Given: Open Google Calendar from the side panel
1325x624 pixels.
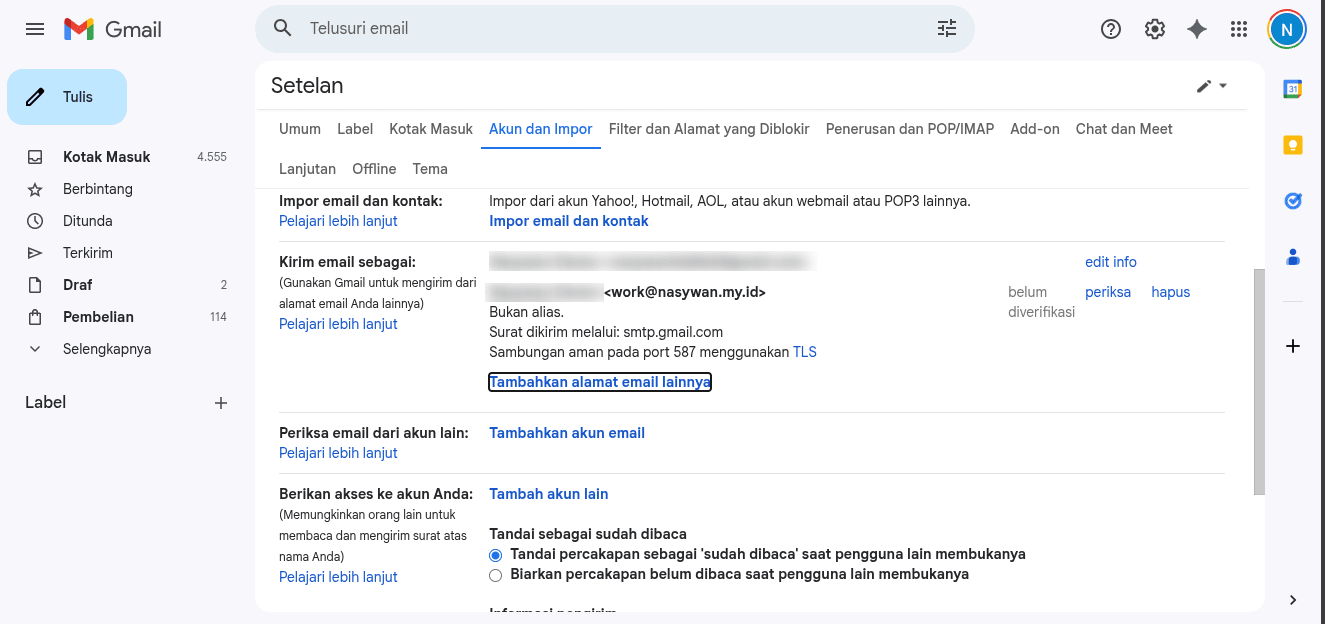Looking at the screenshot, I should [x=1292, y=89].
